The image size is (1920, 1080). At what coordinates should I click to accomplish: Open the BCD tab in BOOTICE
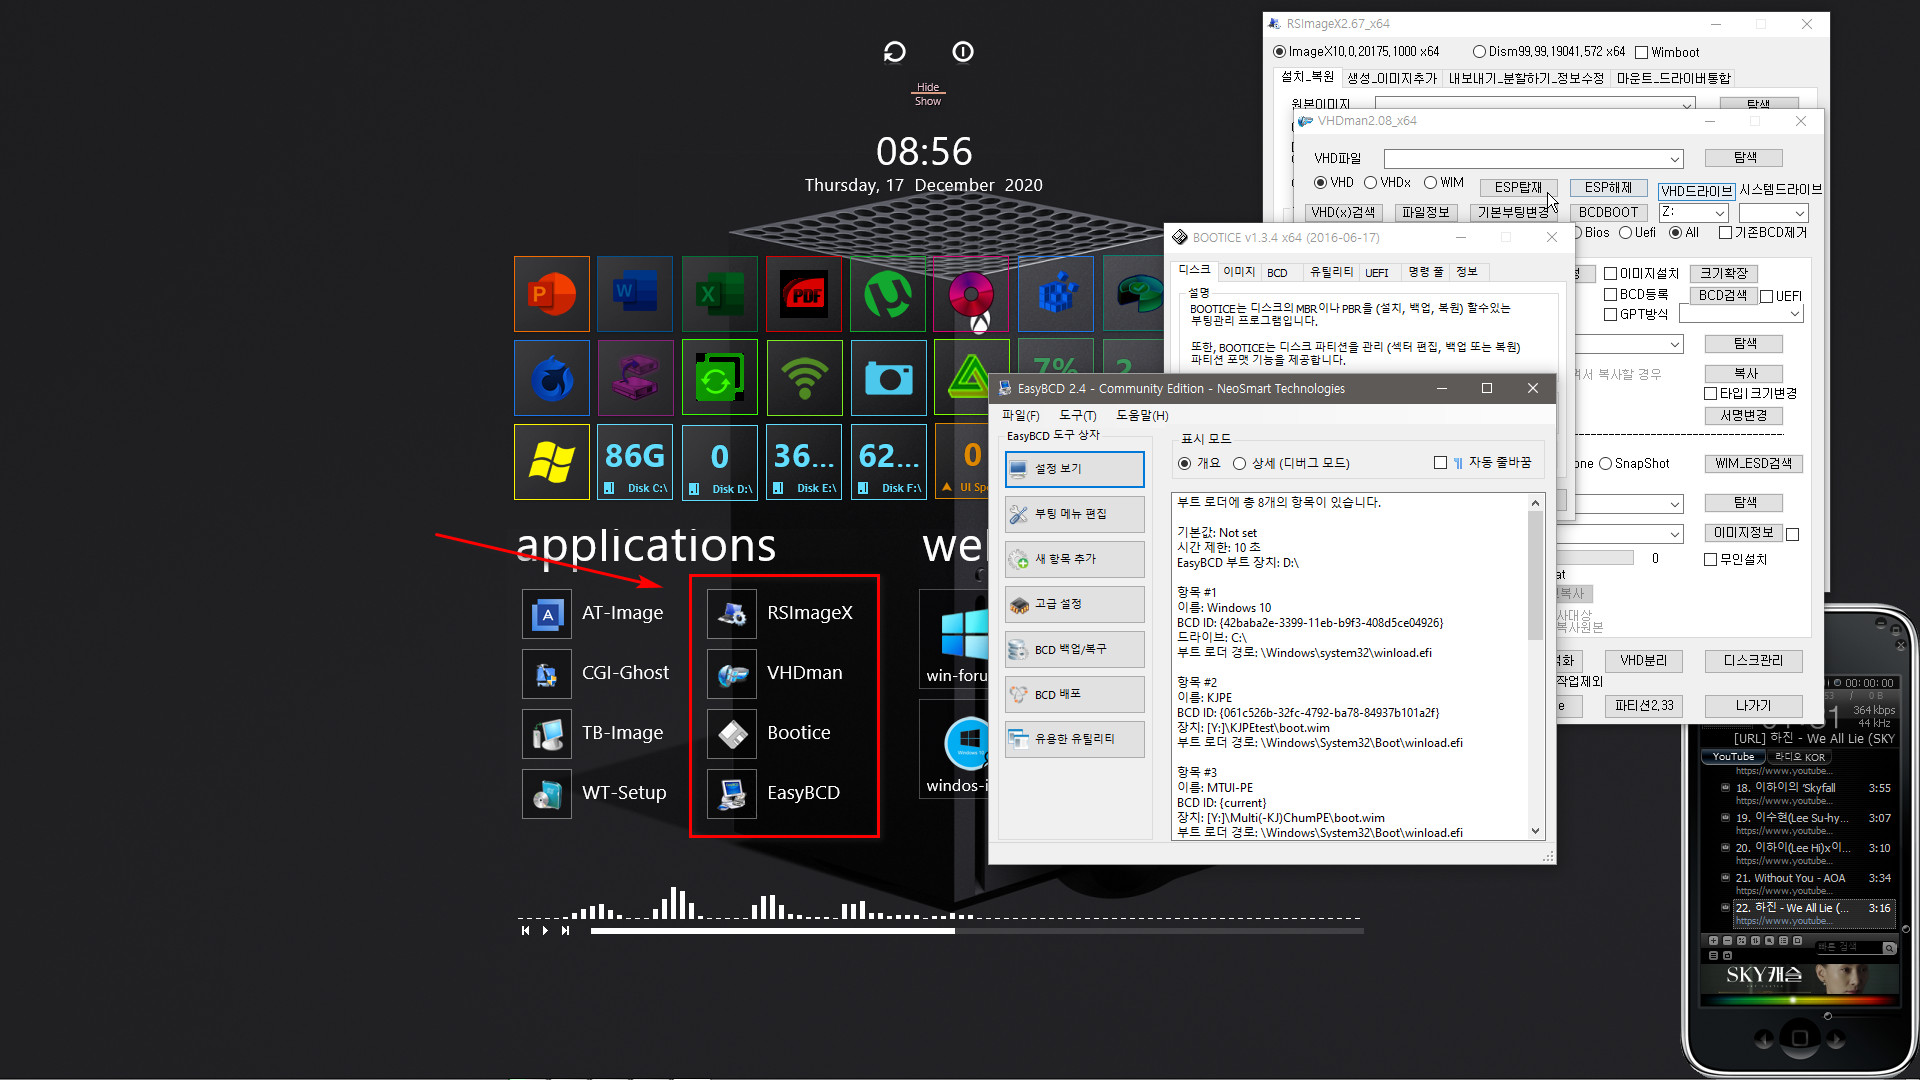(1277, 273)
